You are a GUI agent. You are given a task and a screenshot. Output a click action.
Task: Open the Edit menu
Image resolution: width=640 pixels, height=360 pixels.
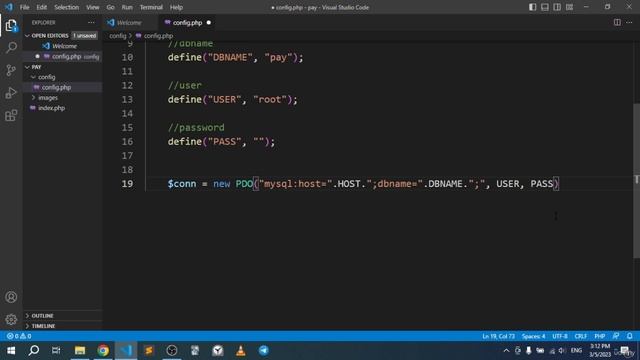pyautogui.click(x=41, y=7)
